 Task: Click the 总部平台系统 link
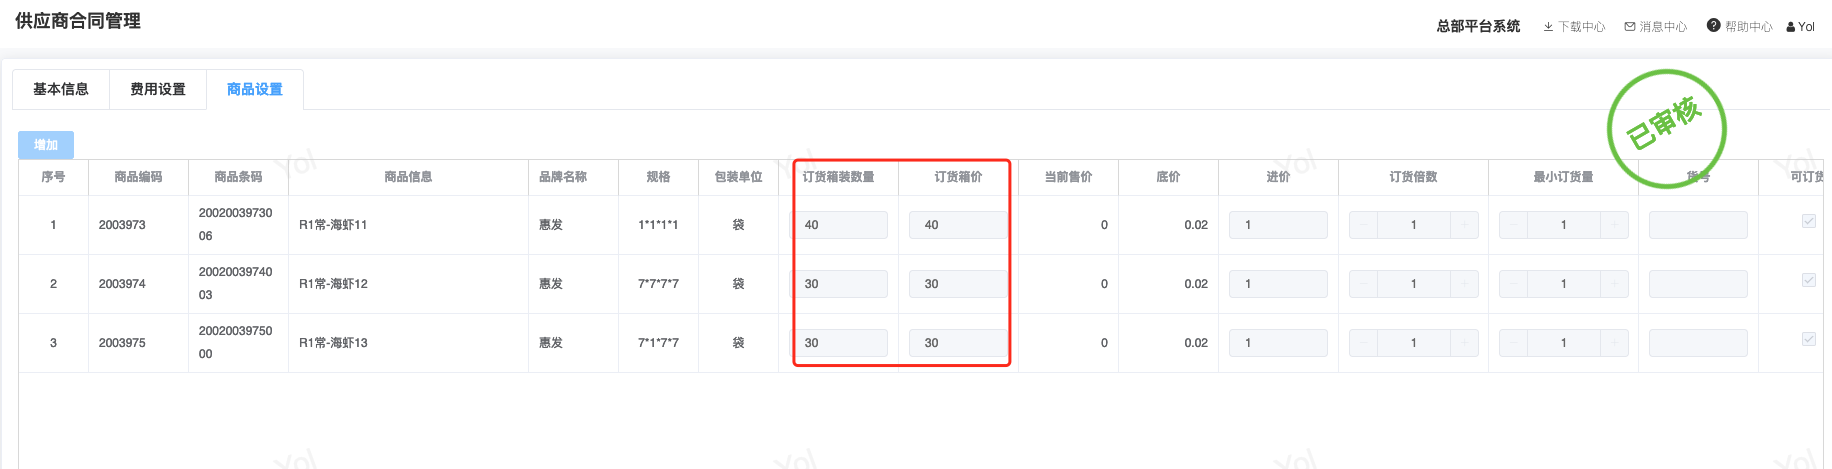(1478, 26)
